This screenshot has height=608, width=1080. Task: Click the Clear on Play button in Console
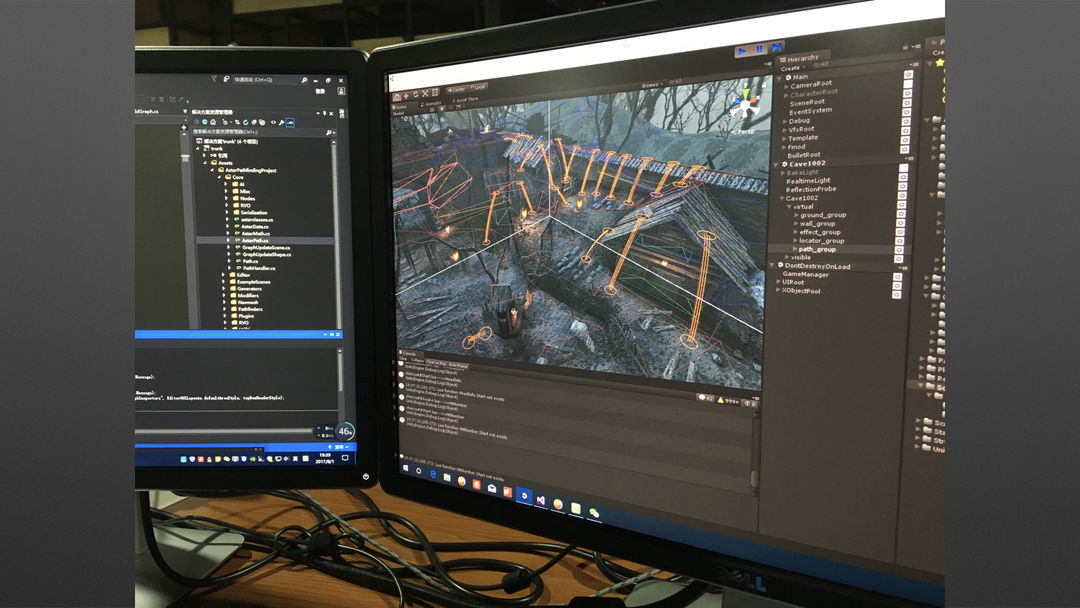click(x=437, y=363)
